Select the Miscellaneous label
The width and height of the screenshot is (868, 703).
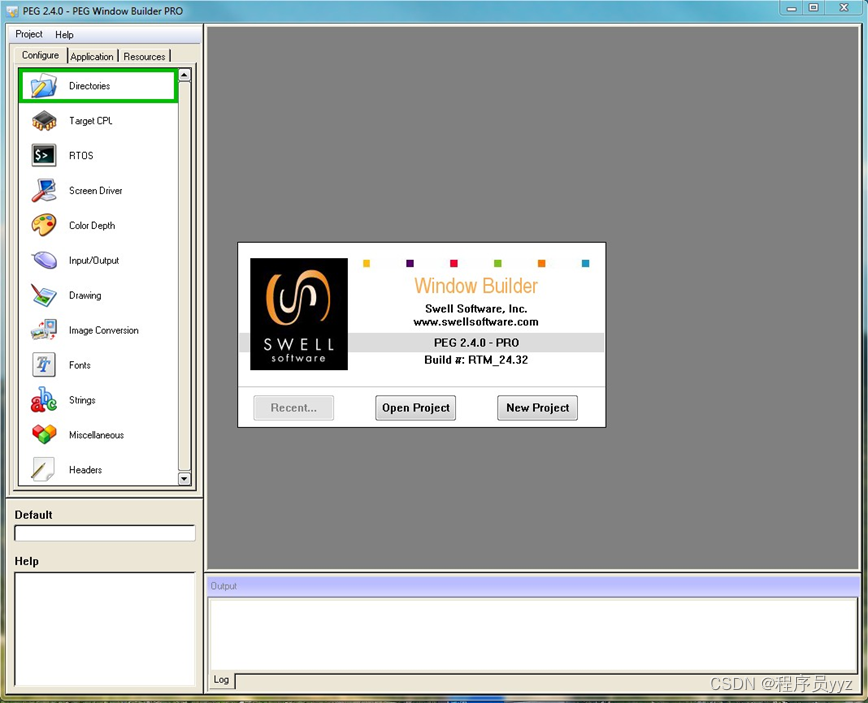(96, 435)
